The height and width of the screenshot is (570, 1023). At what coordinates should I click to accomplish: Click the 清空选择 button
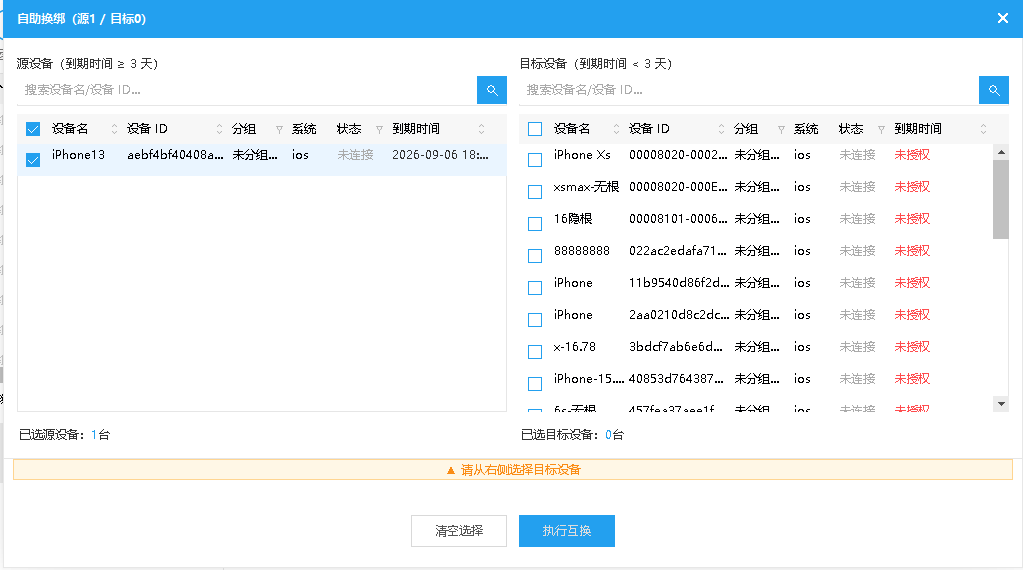459,531
